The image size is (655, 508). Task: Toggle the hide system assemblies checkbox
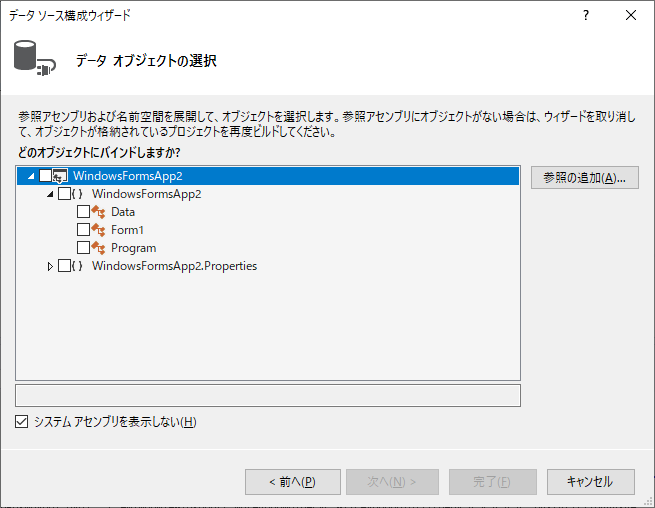23,422
